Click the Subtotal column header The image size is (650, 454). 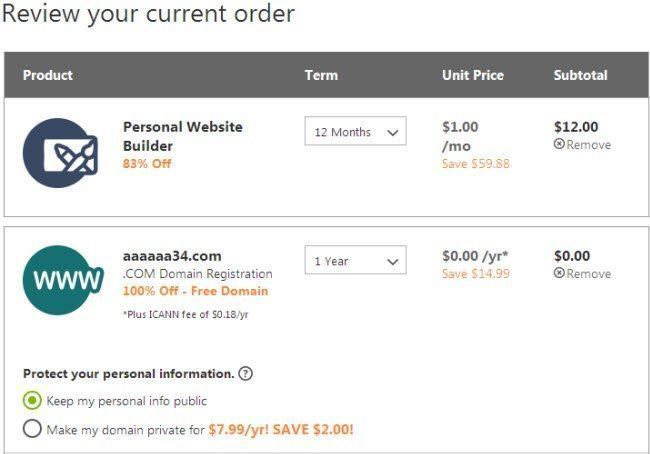click(580, 75)
